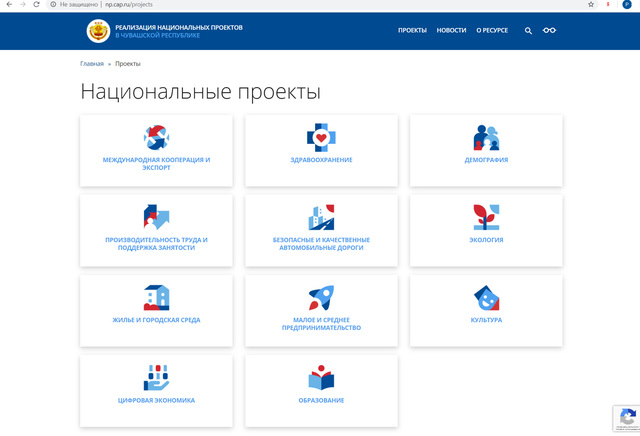Bookmark the page with the star icon
This screenshot has height=436, width=640.
[591, 5]
